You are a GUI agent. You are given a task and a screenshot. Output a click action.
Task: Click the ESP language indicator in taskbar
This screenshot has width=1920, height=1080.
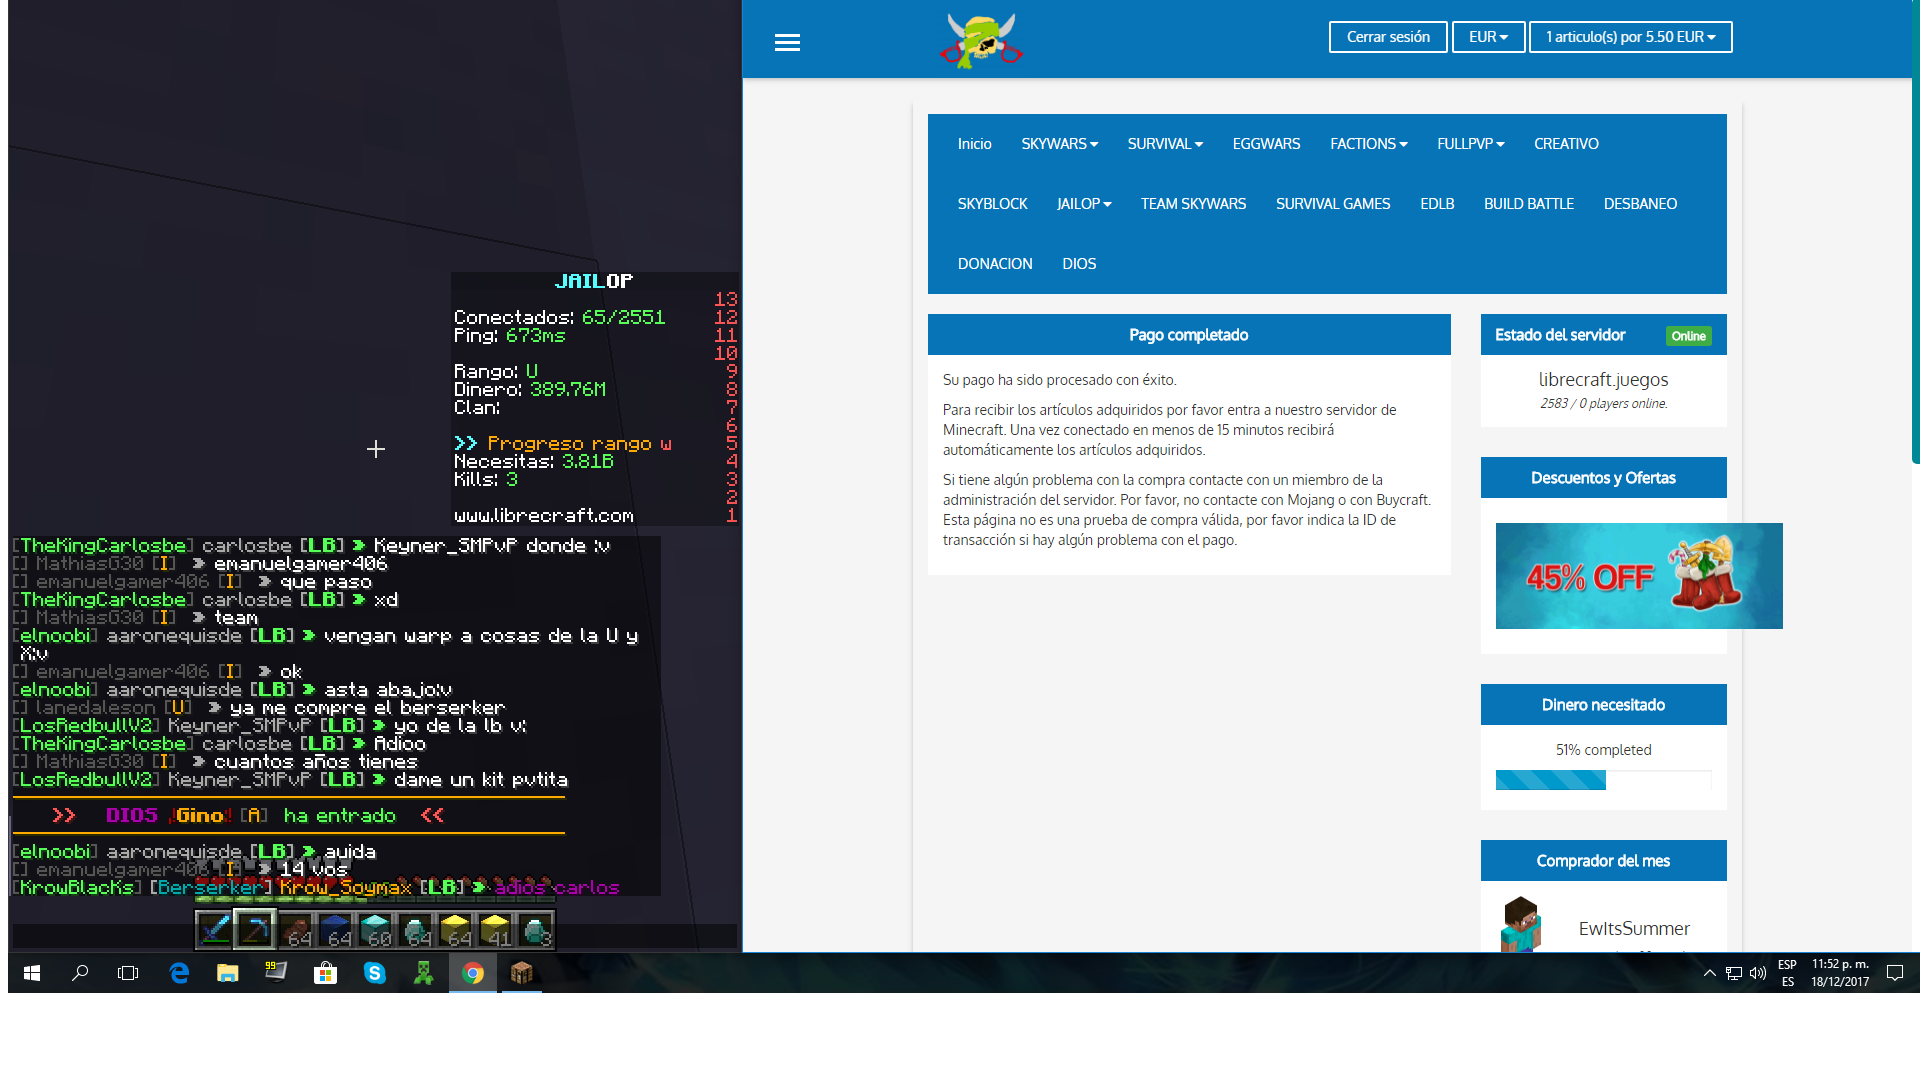[1787, 965]
